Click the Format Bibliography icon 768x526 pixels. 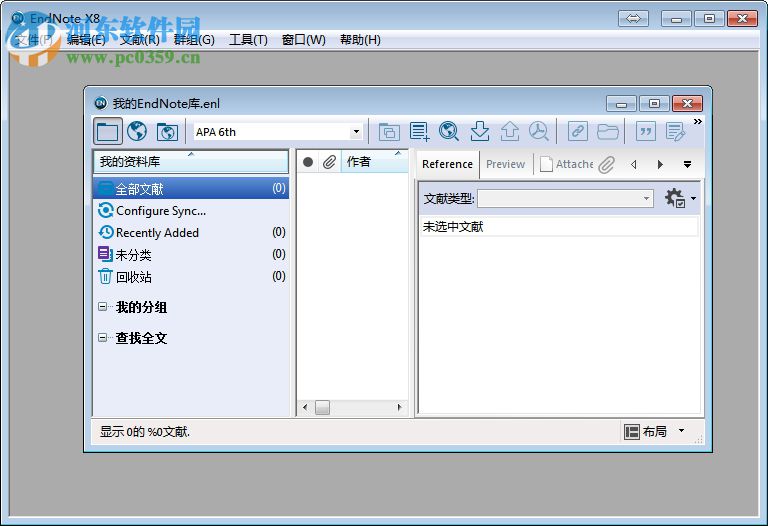coord(675,131)
